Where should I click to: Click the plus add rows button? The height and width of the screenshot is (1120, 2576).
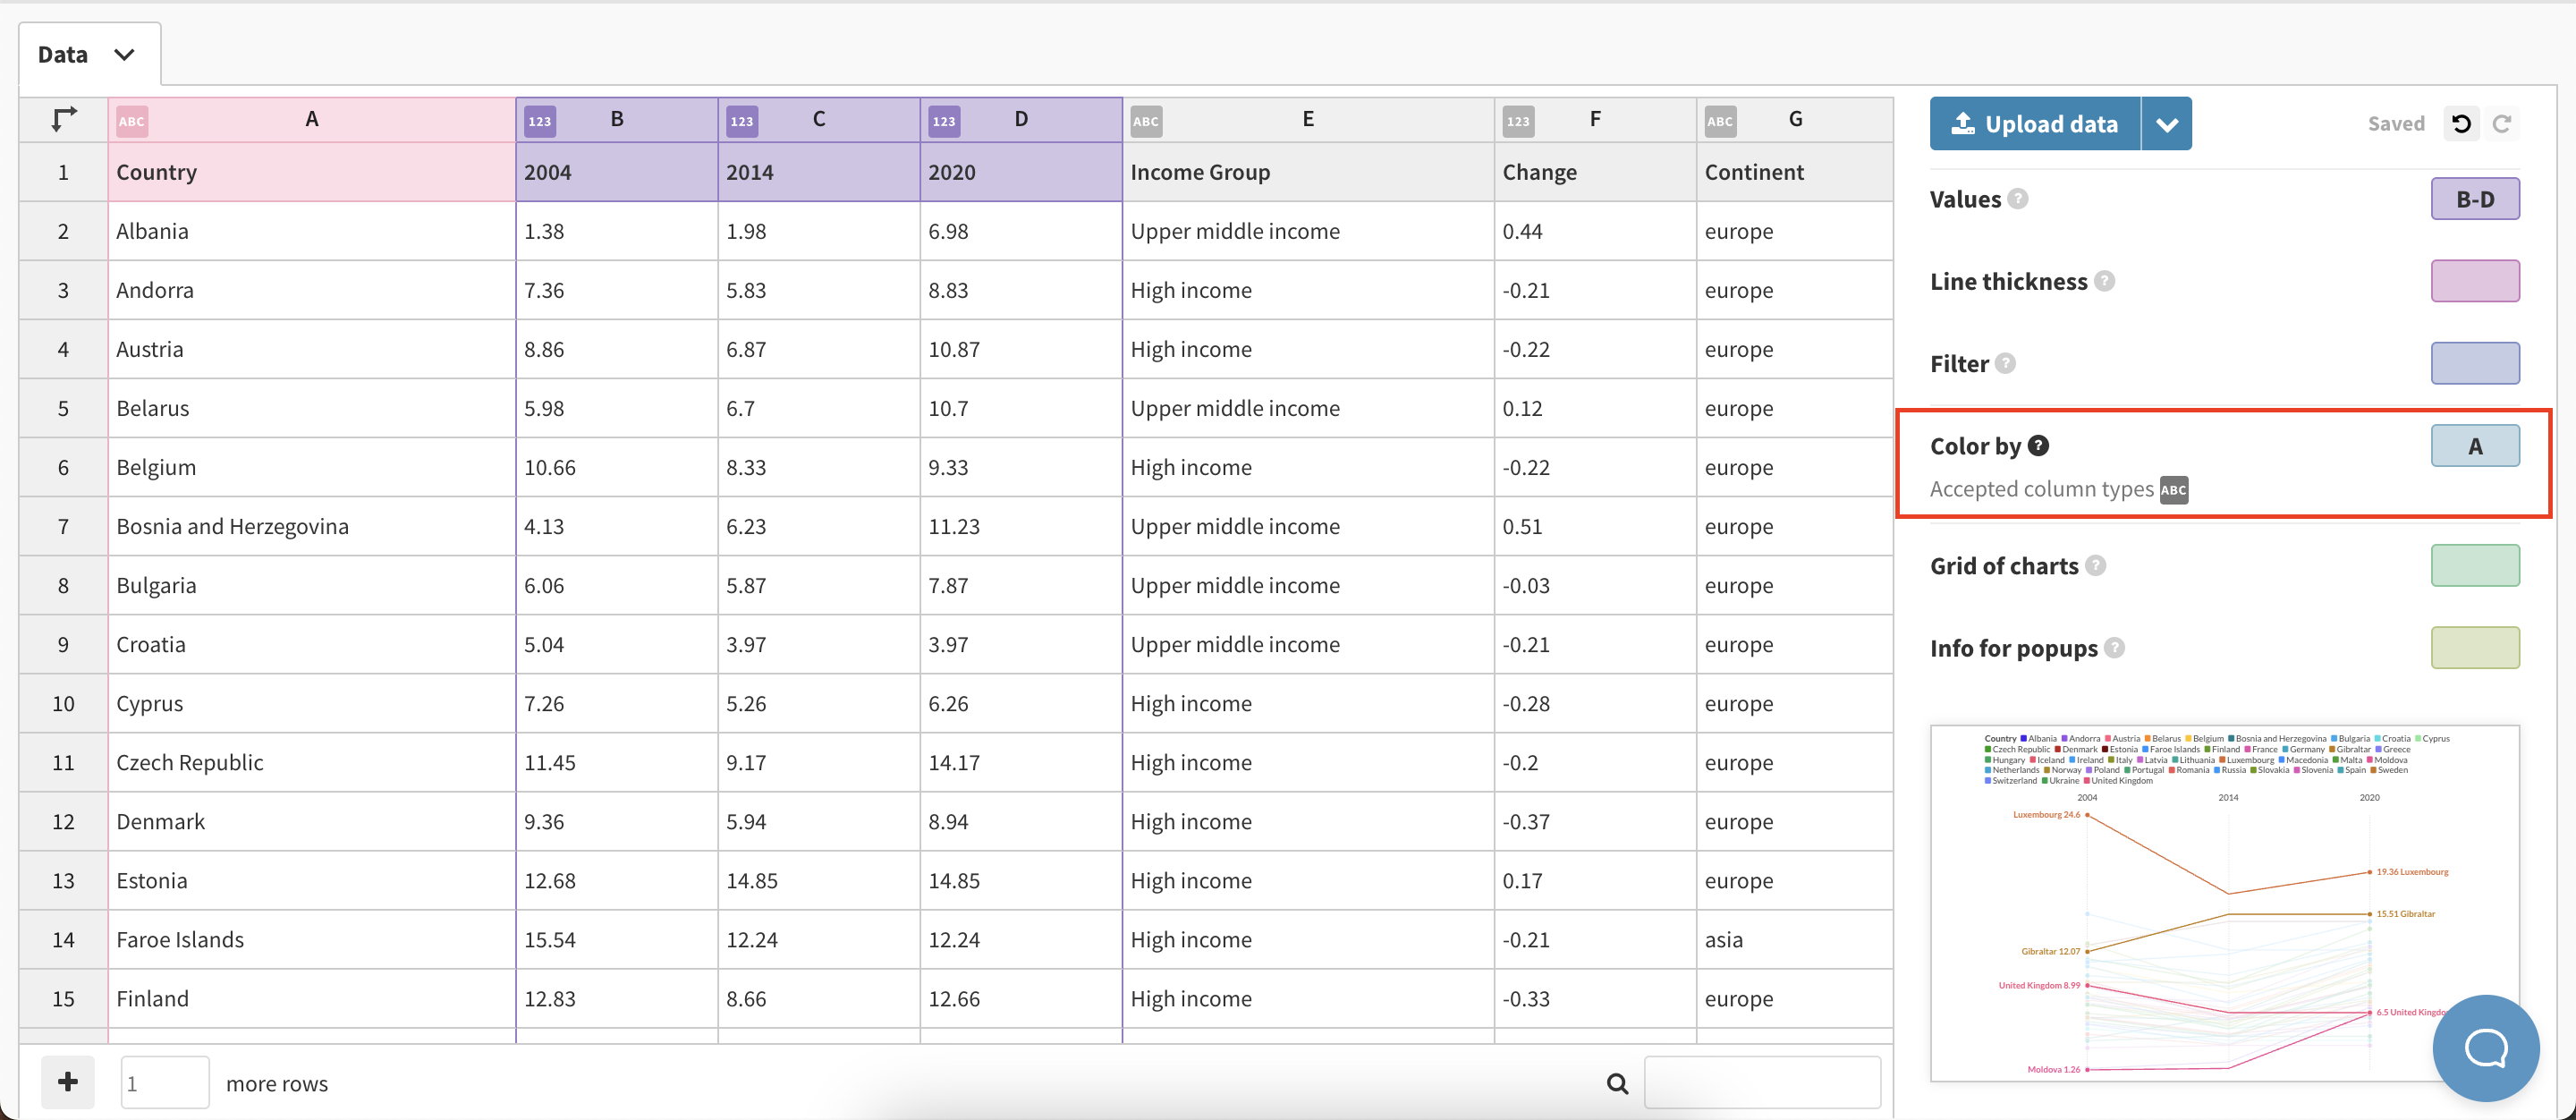click(68, 1082)
